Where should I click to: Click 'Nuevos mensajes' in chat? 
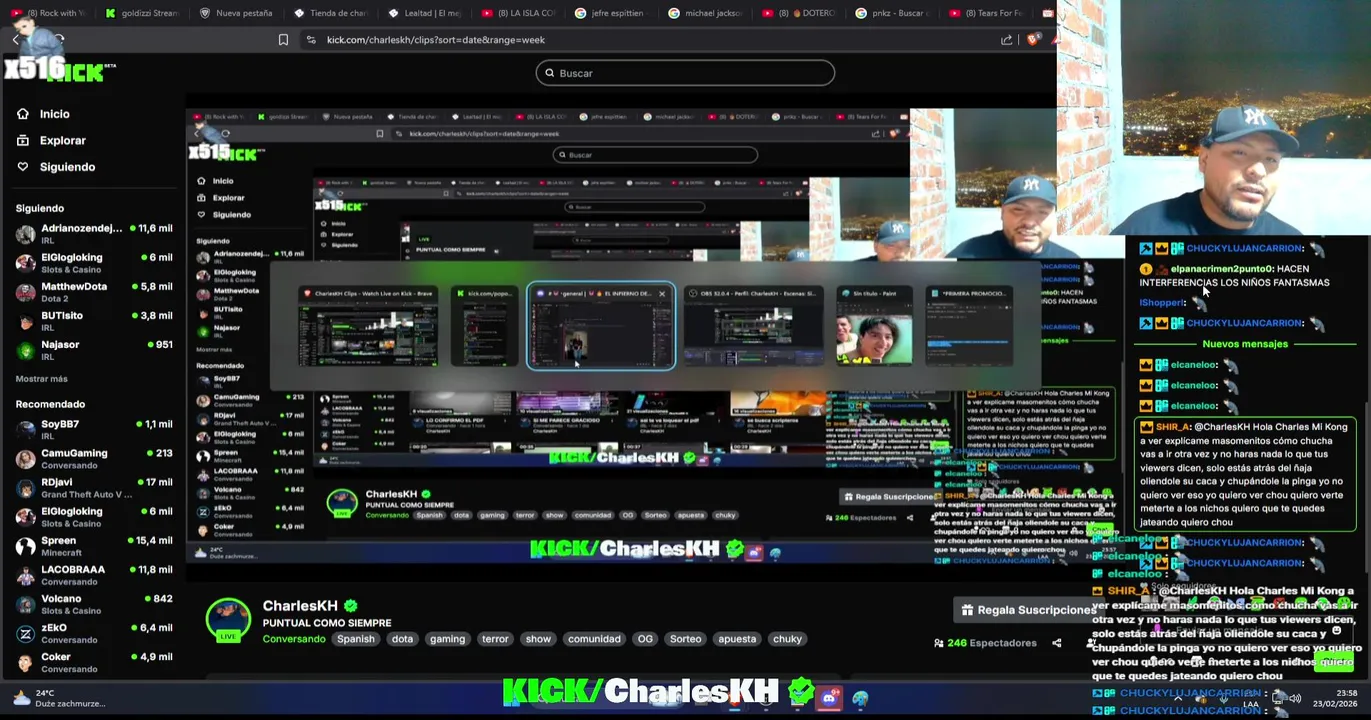point(1244,344)
